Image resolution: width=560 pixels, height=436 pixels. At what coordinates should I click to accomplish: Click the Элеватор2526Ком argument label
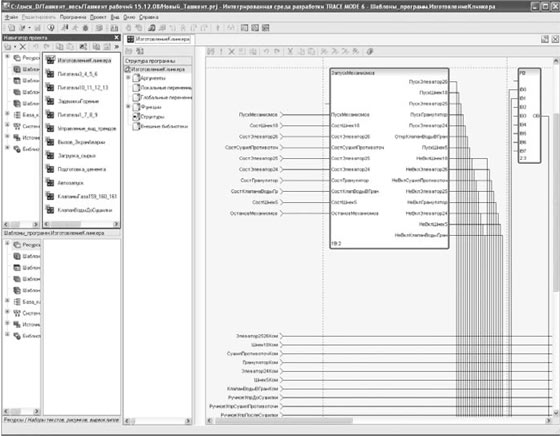tap(257, 336)
